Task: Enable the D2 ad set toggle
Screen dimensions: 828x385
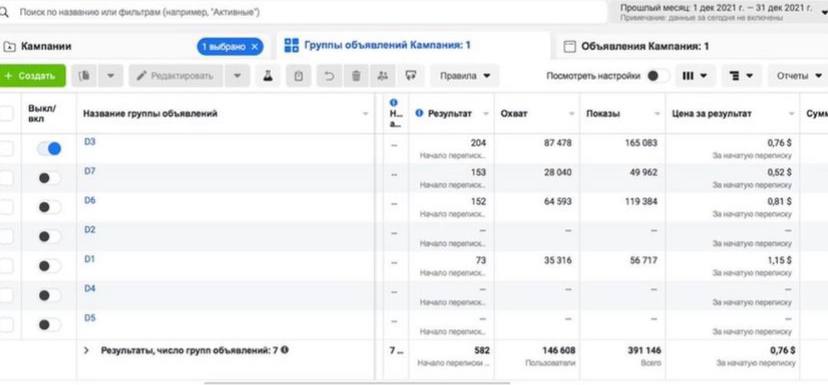Action: point(49,237)
